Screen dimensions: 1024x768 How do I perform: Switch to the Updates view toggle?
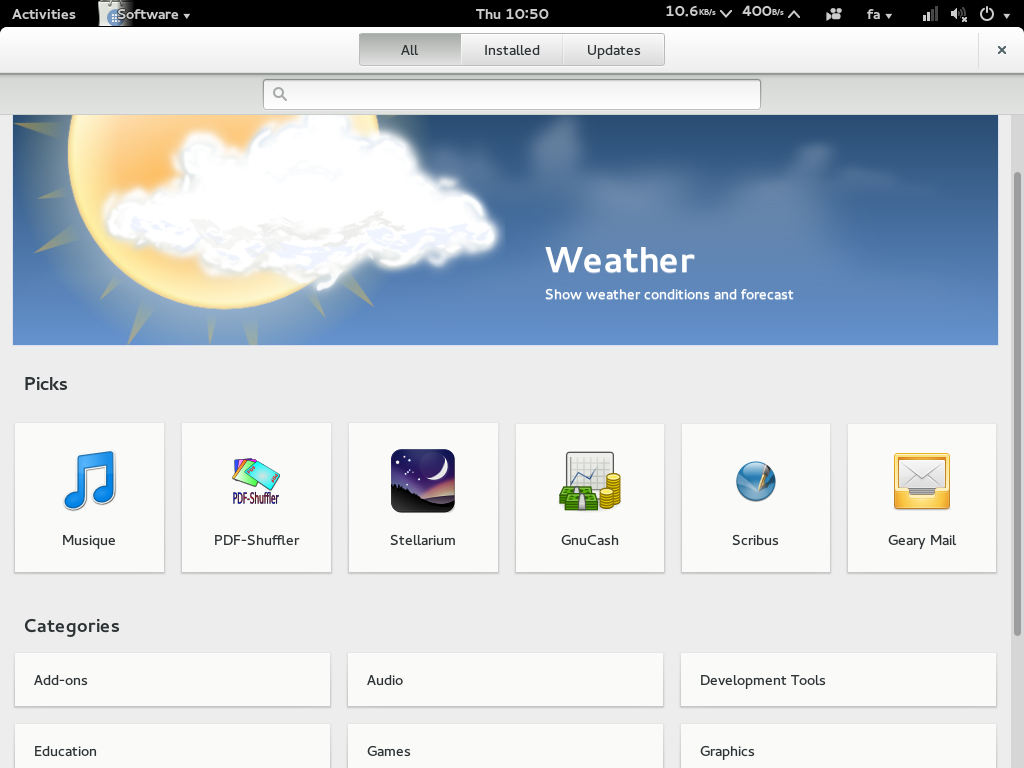[613, 50]
